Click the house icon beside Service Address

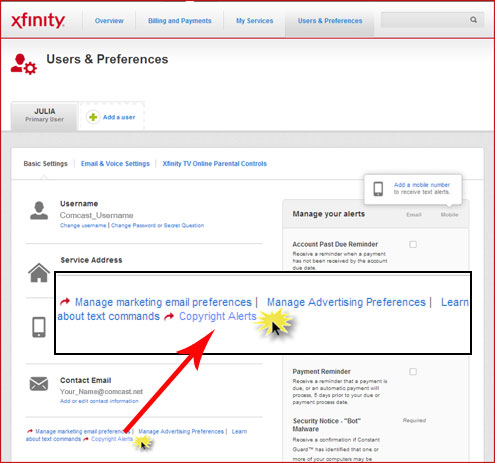pyautogui.click(x=39, y=273)
